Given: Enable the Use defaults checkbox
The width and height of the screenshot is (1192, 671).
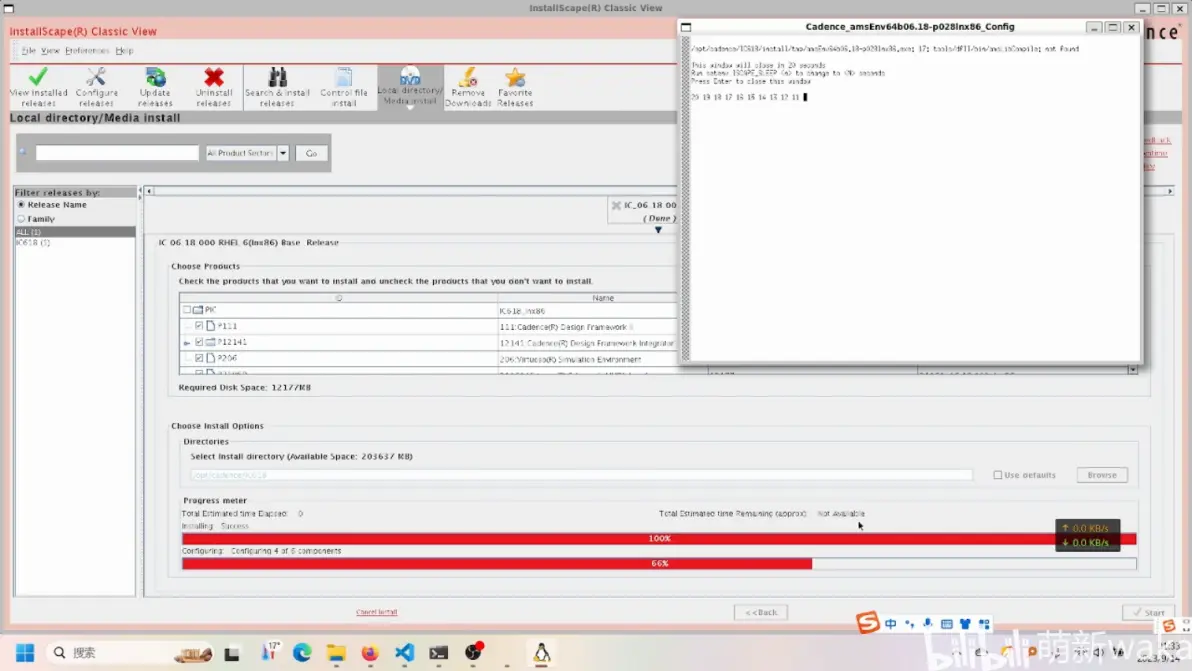Looking at the screenshot, I should (x=997, y=475).
